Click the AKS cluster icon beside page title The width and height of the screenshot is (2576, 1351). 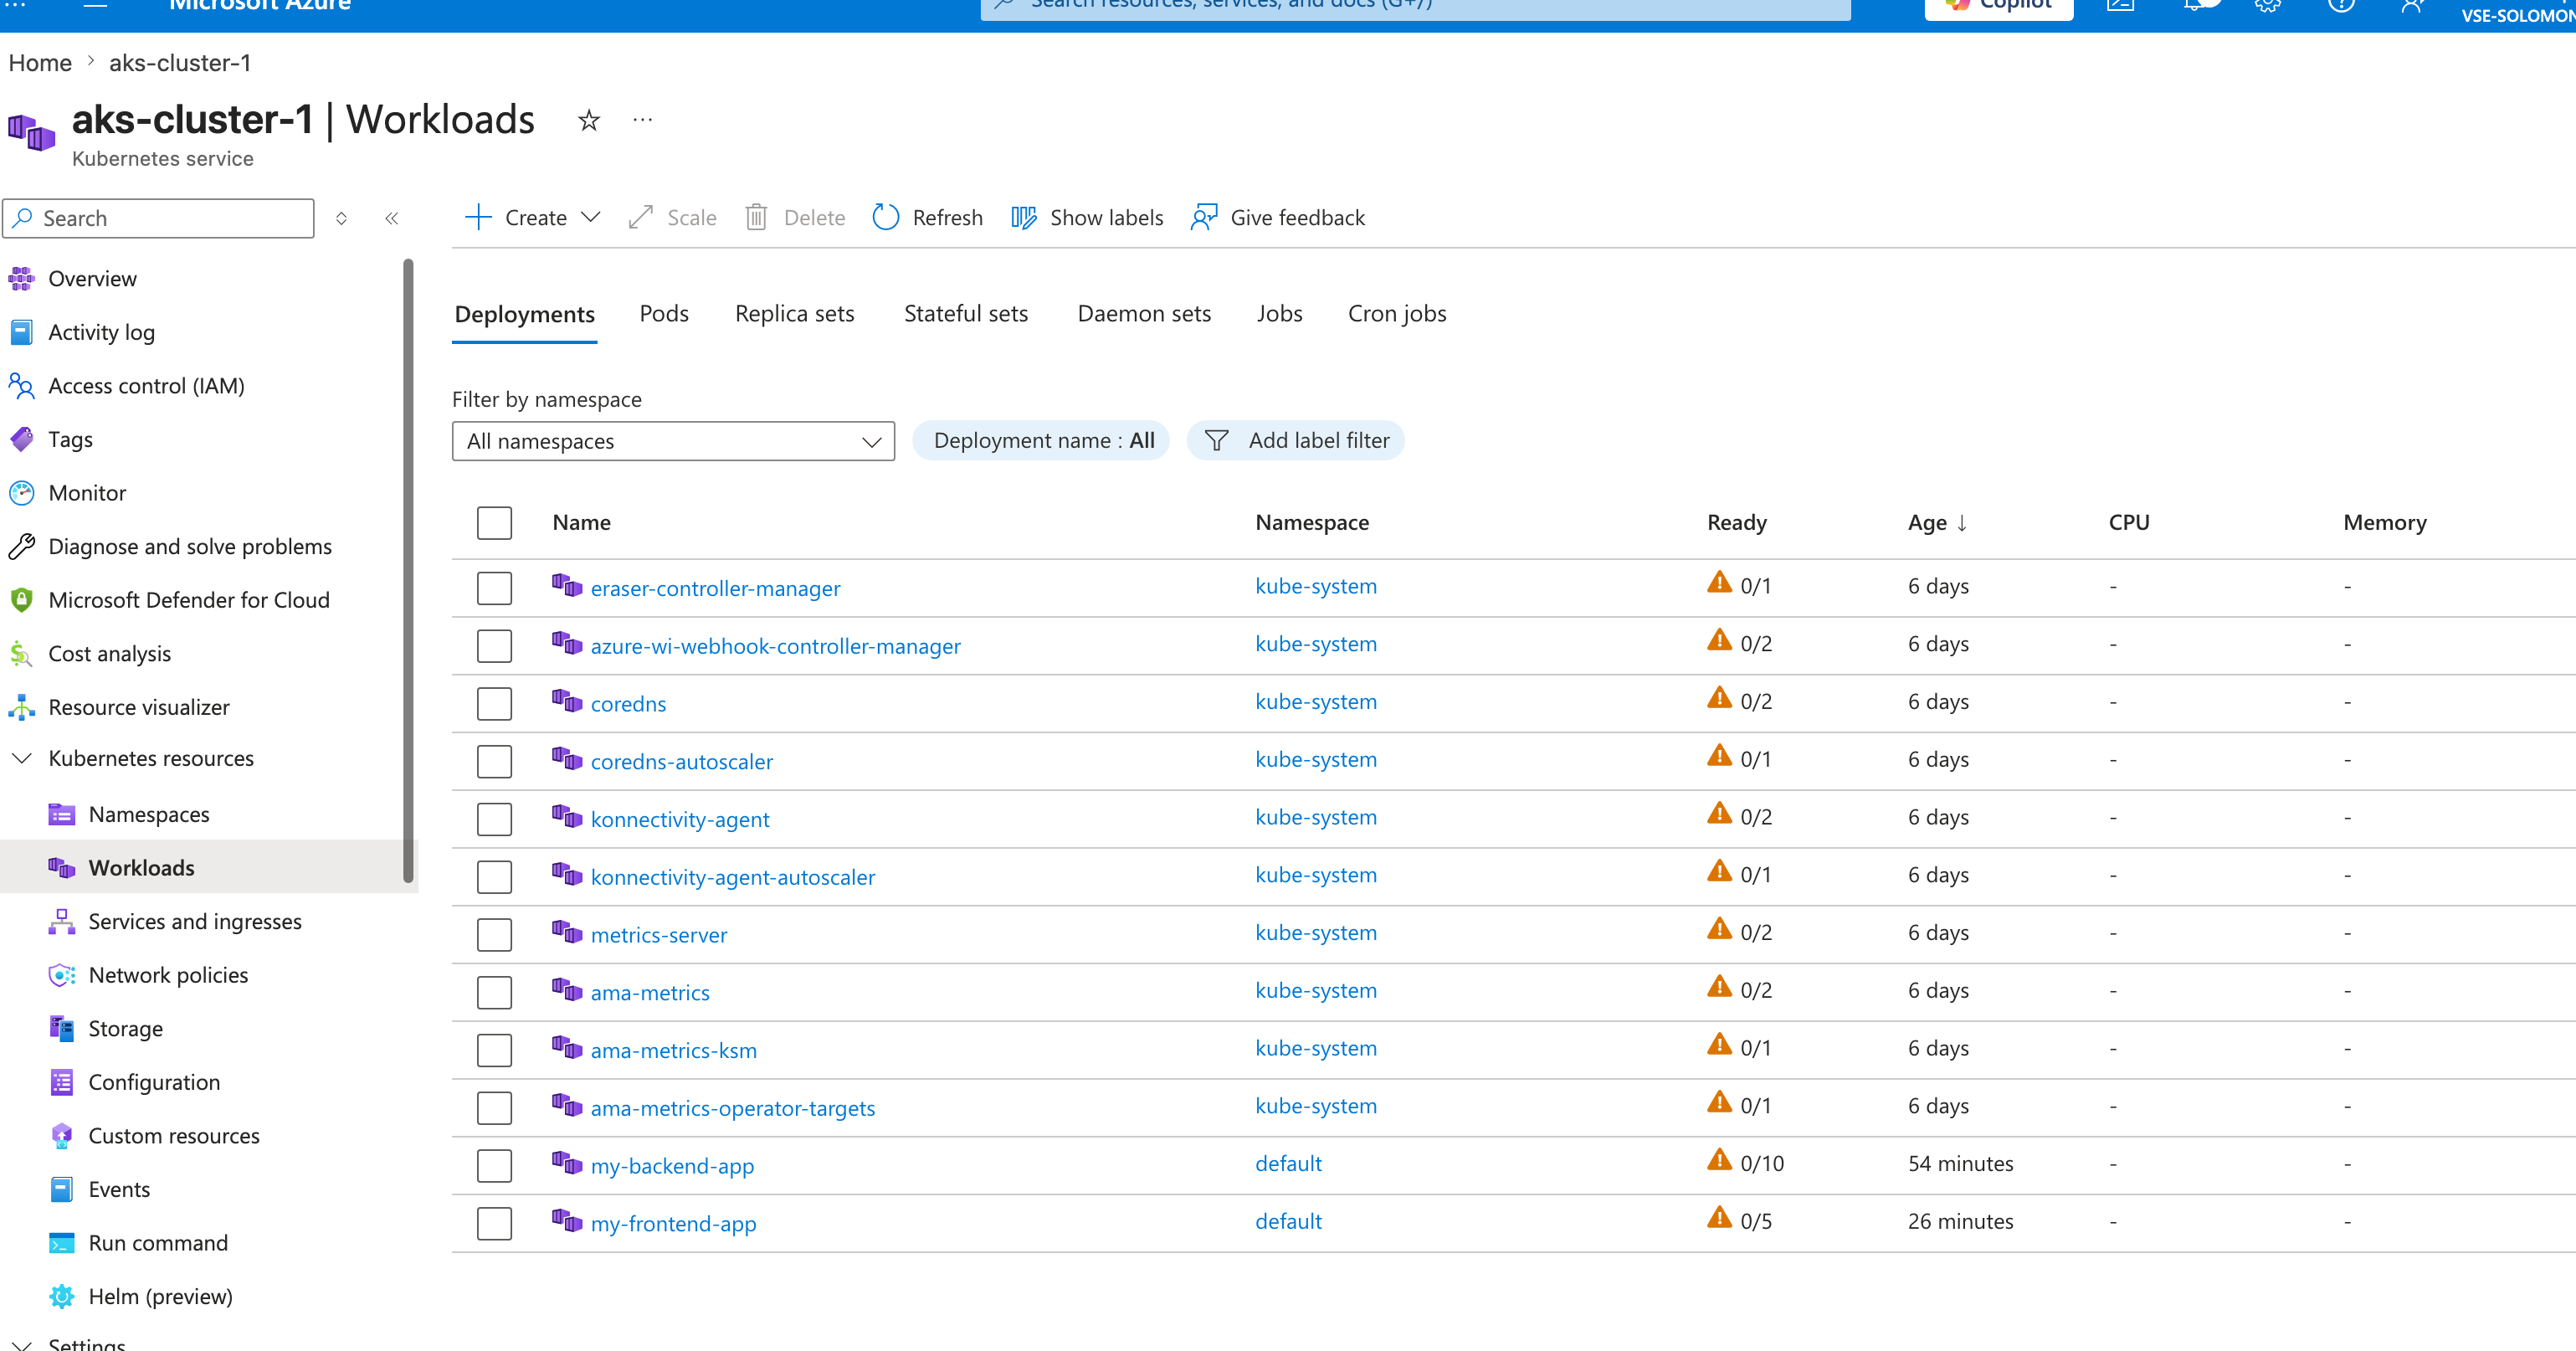[32, 133]
